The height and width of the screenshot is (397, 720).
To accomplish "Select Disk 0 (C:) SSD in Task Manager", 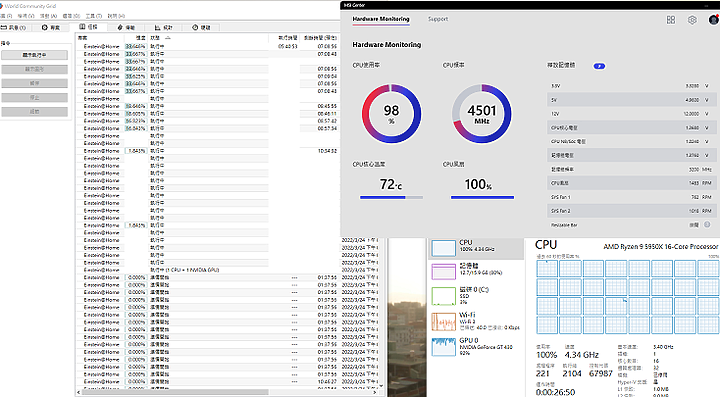I will tap(476, 296).
